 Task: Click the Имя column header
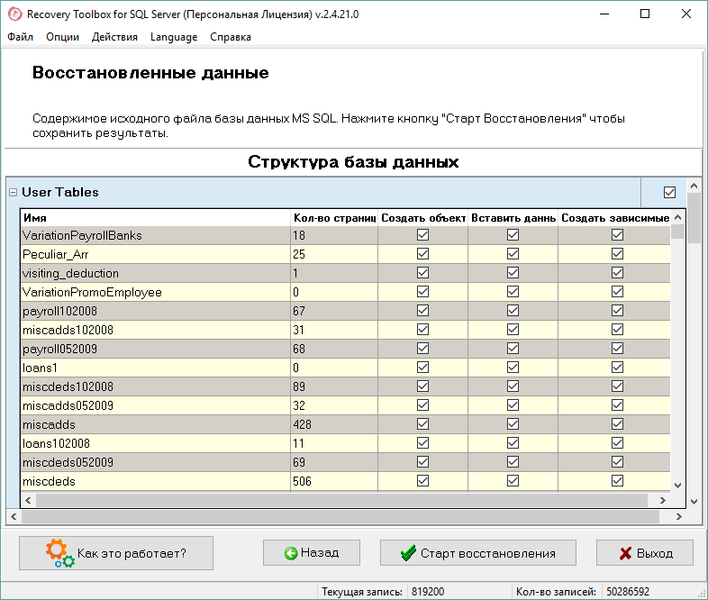(x=156, y=218)
